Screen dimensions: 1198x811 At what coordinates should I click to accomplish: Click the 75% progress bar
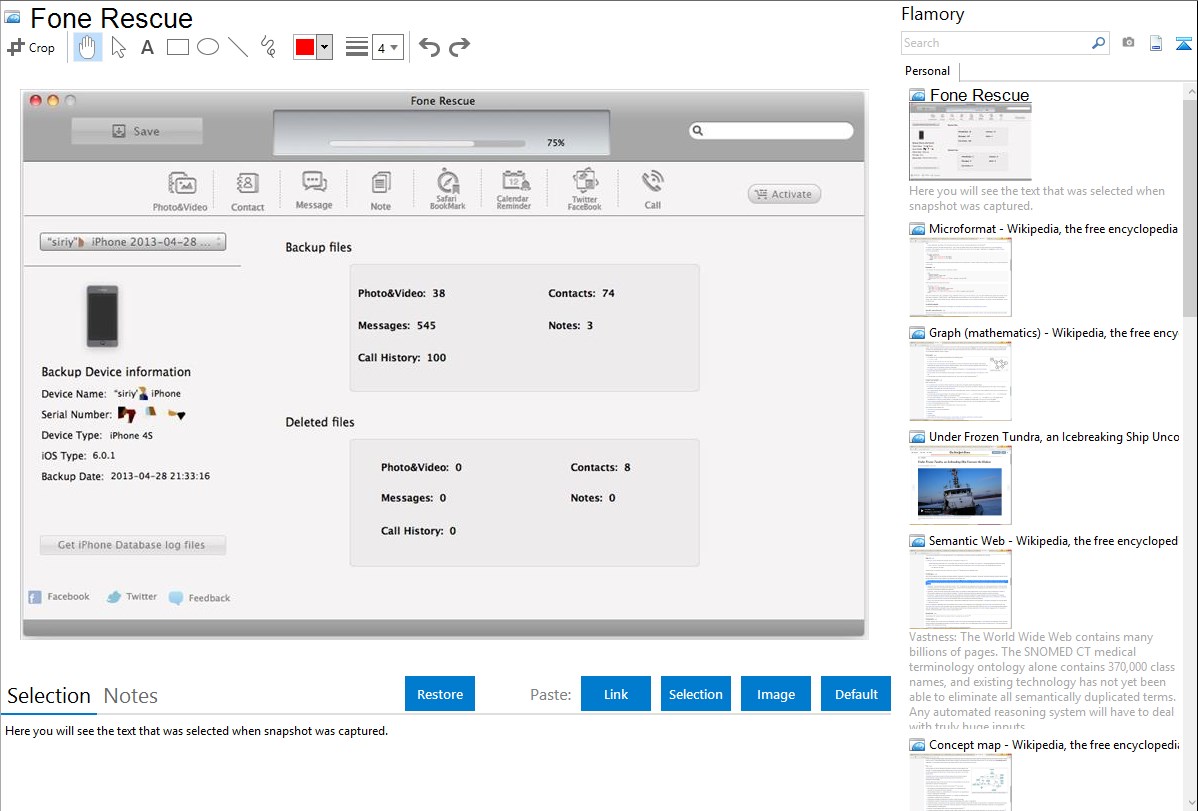(427, 143)
